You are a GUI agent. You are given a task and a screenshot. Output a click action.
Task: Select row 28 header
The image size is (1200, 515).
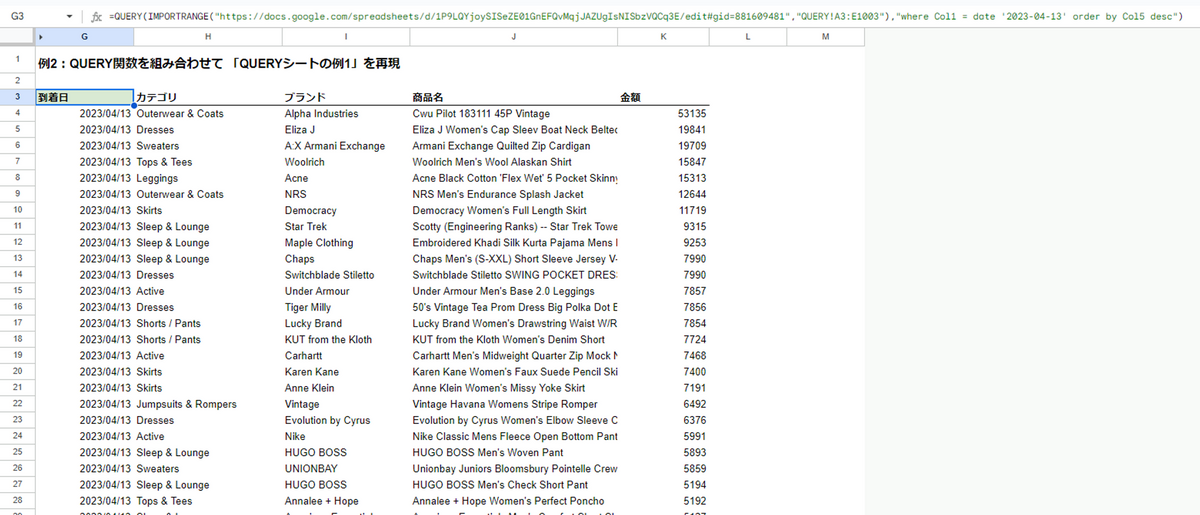pos(17,500)
